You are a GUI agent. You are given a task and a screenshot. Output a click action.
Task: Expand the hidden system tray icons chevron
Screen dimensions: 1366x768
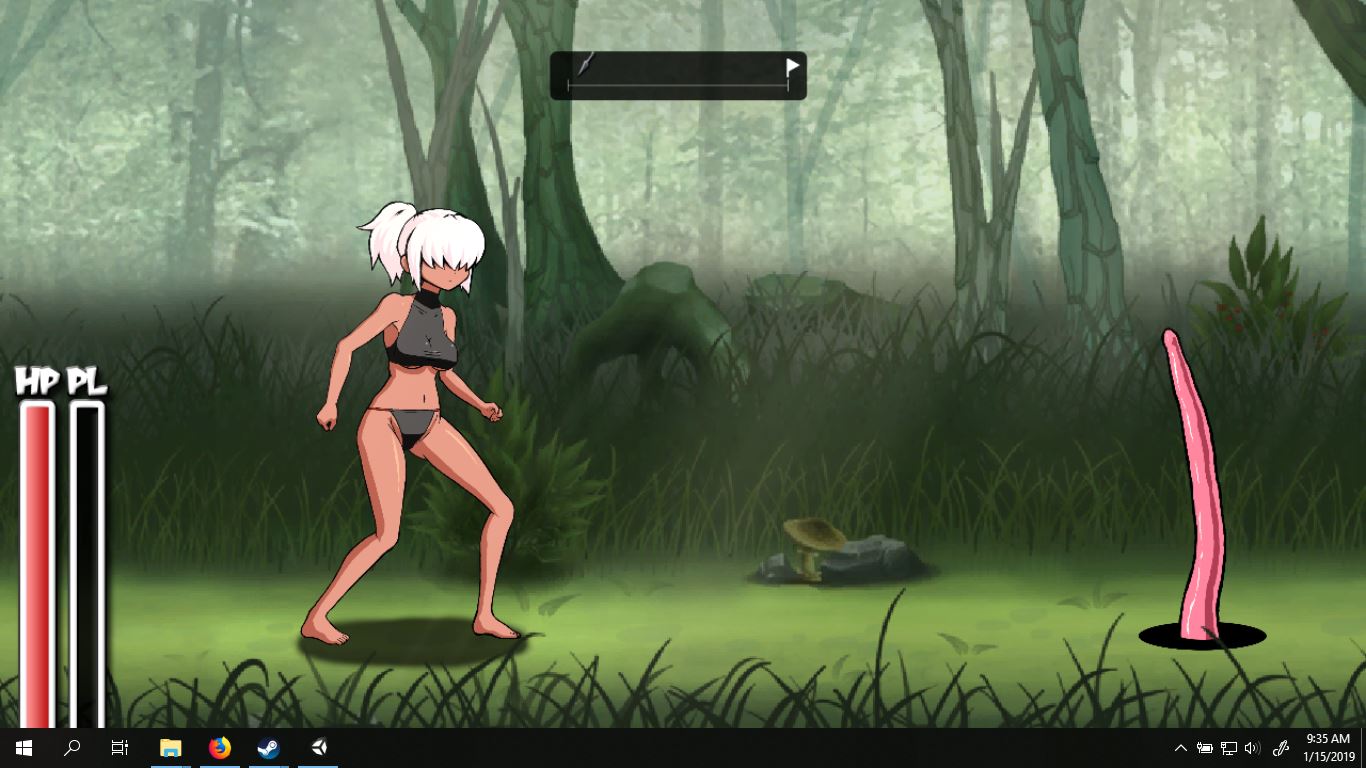pyautogui.click(x=1181, y=748)
